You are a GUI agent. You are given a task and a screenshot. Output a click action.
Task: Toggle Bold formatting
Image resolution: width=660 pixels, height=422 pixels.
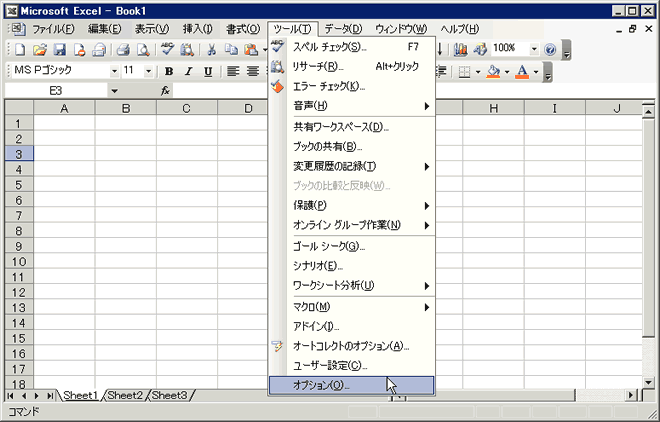coord(169,72)
